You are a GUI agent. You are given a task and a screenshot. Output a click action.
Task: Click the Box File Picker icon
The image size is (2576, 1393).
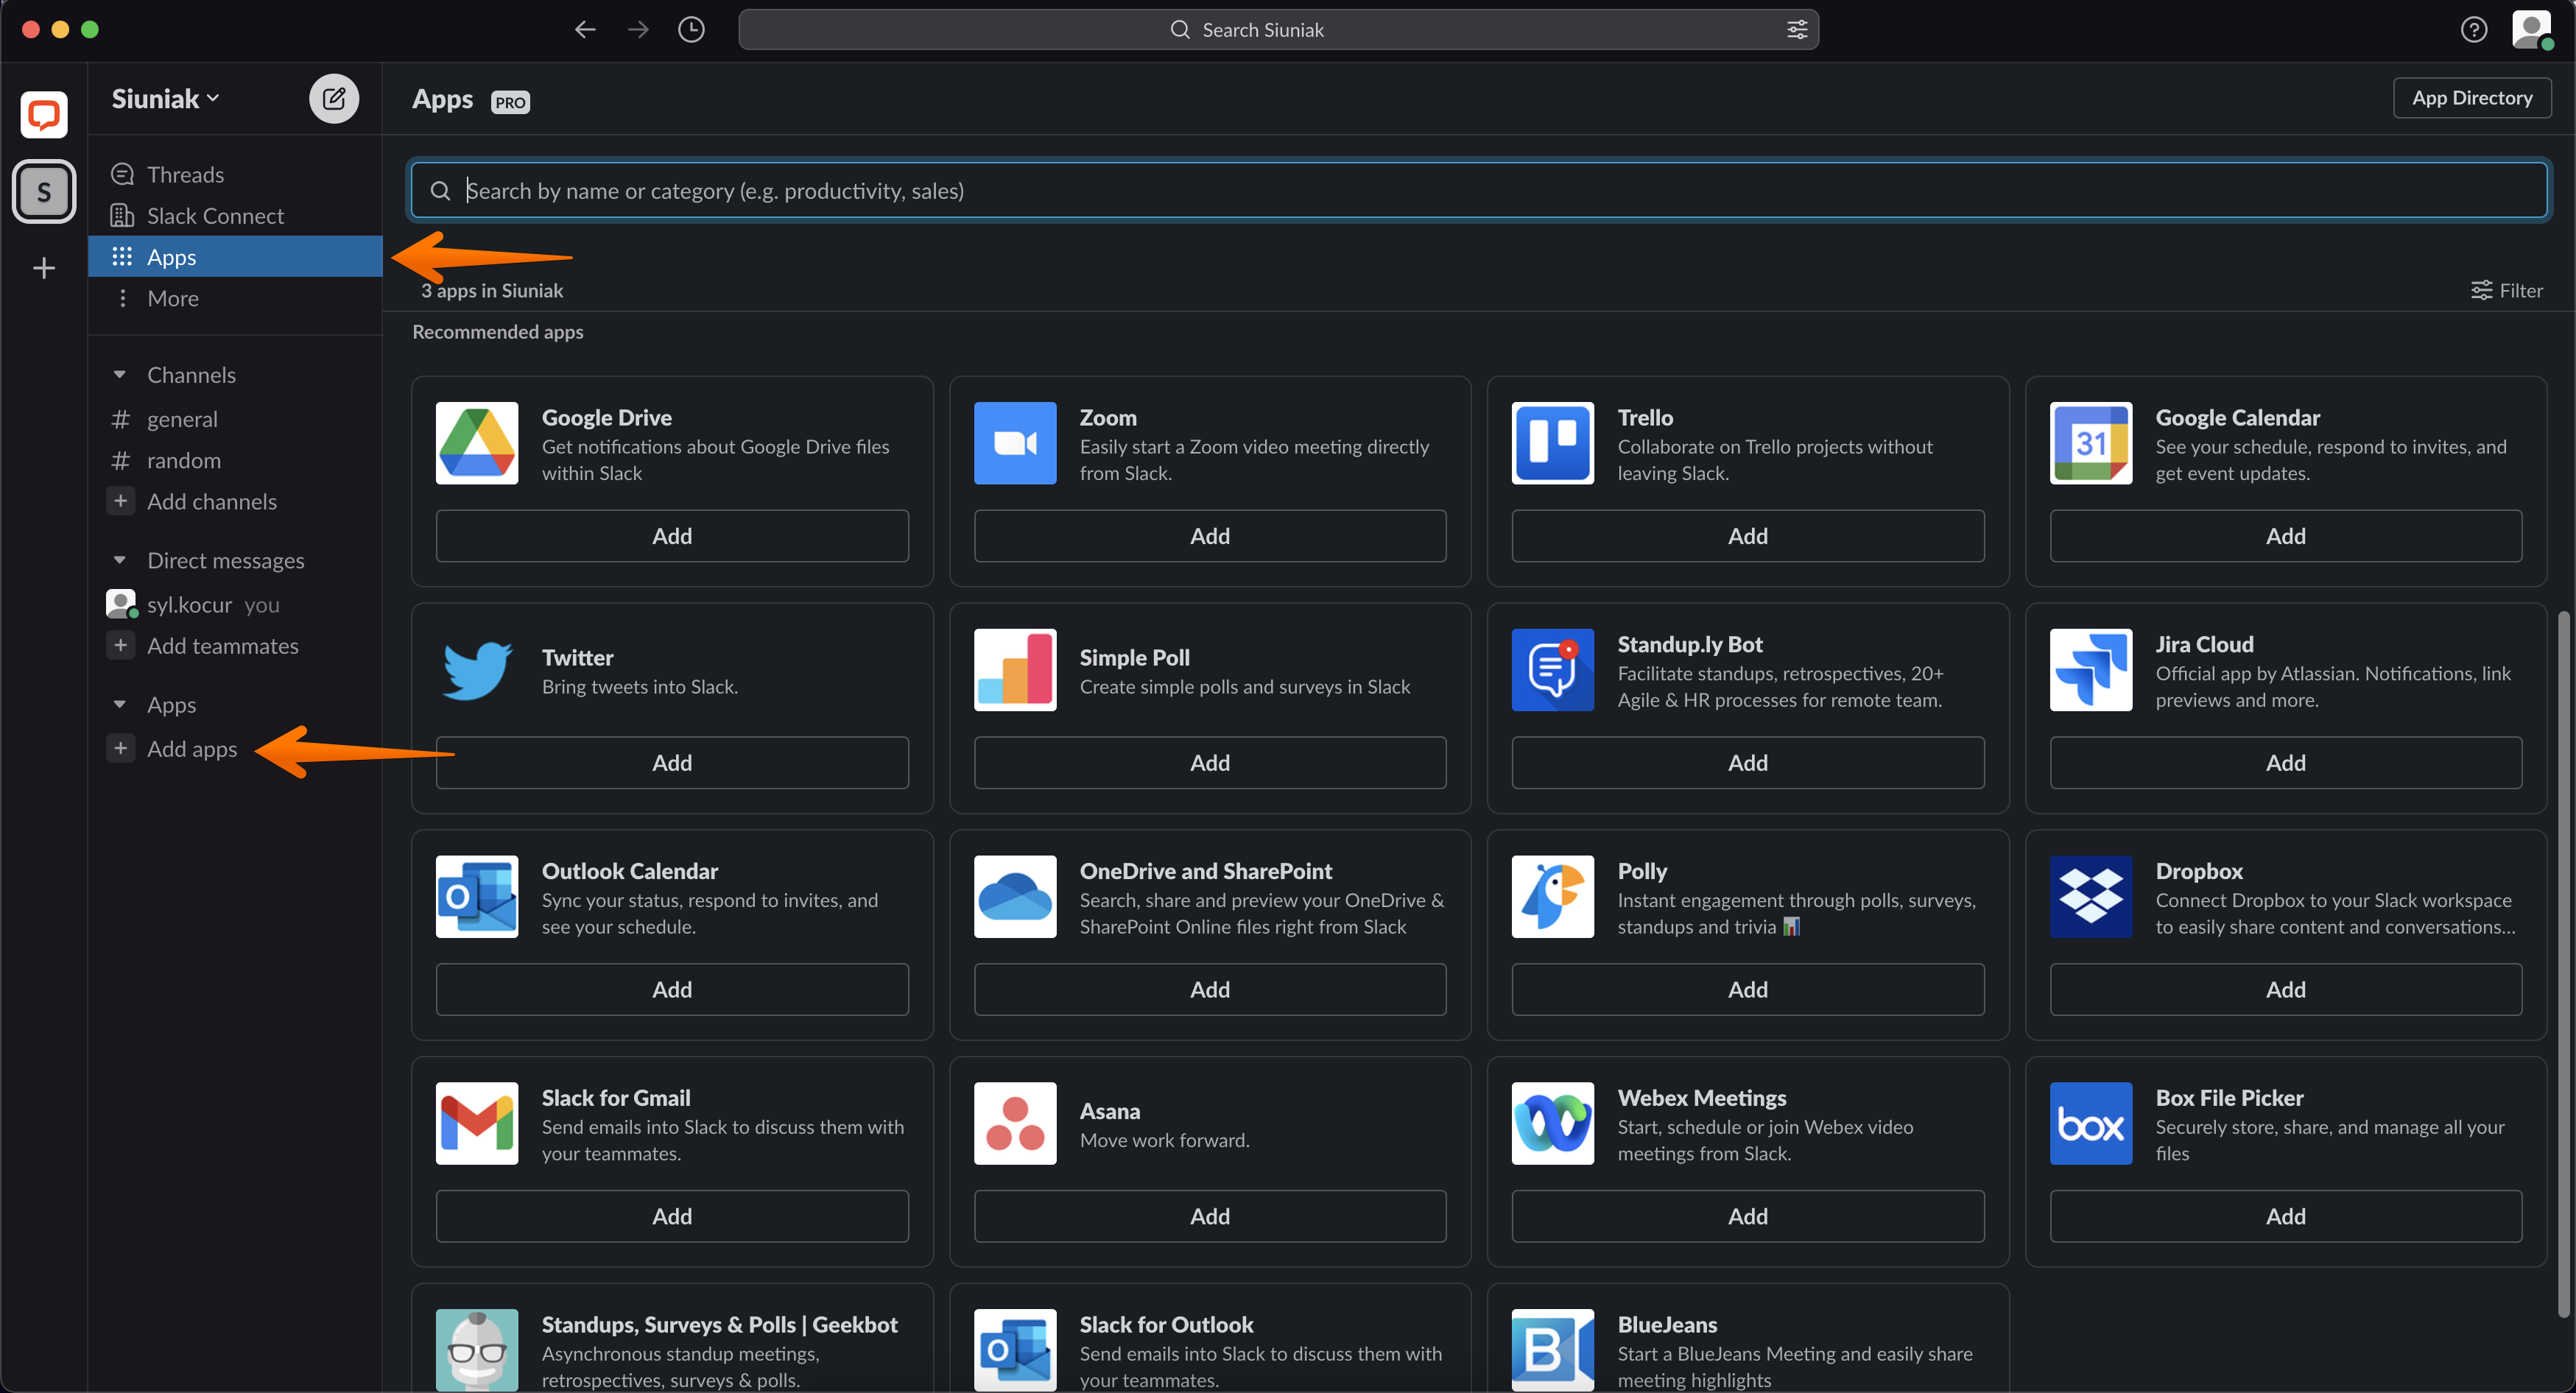(x=2091, y=1123)
